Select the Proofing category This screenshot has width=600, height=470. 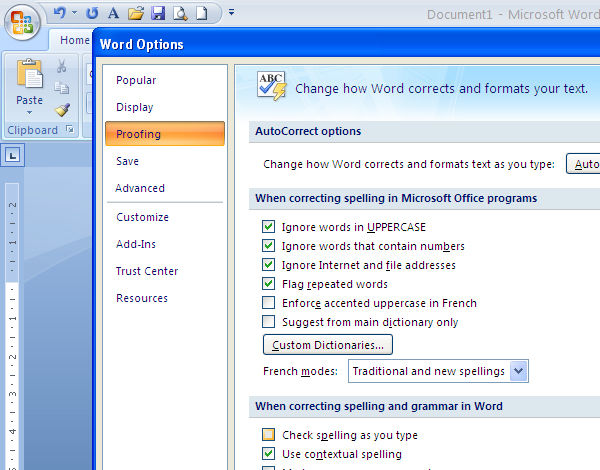[165, 134]
